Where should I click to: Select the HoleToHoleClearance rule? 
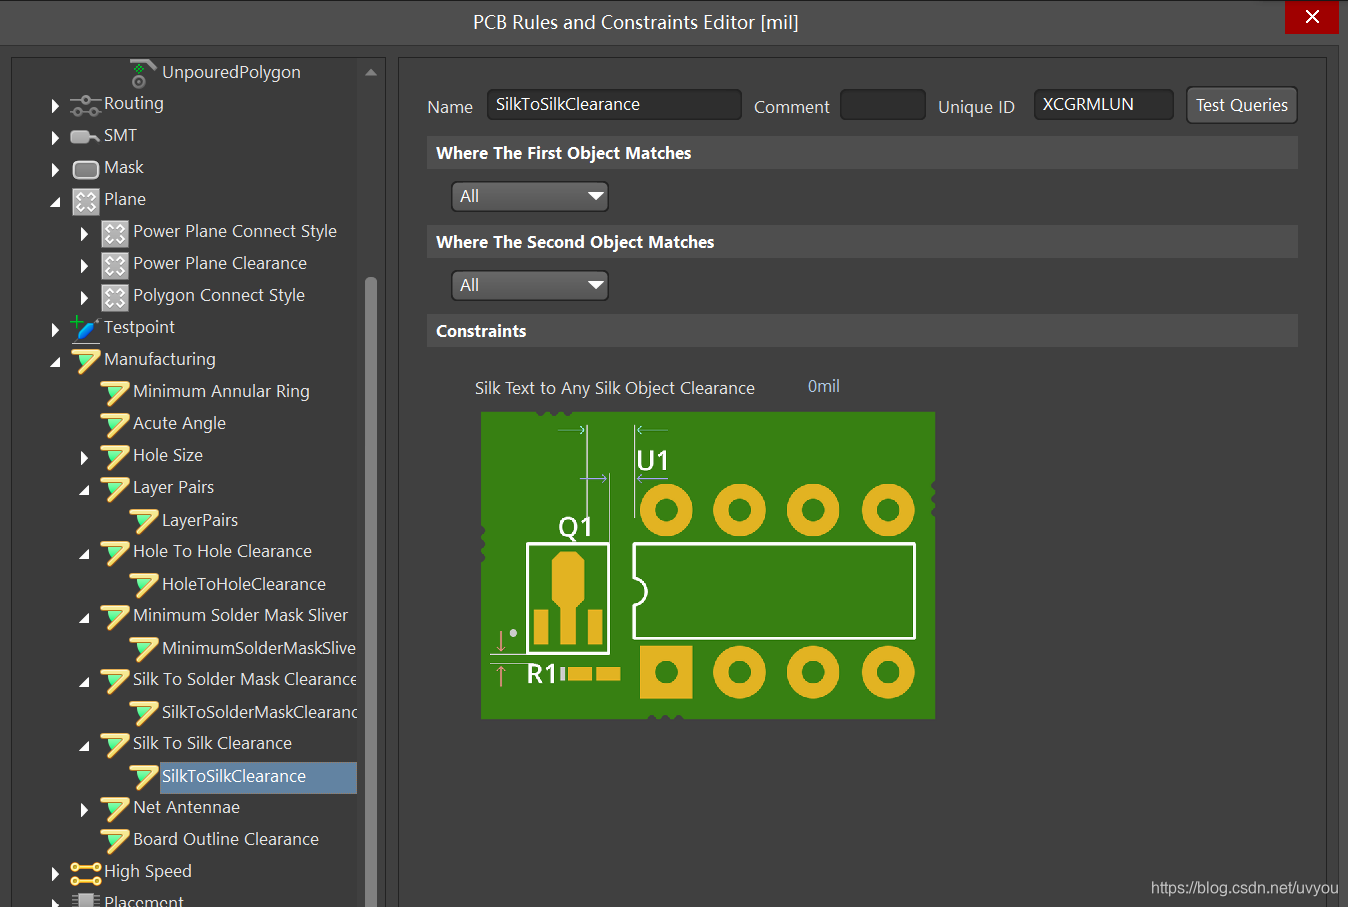[243, 584]
